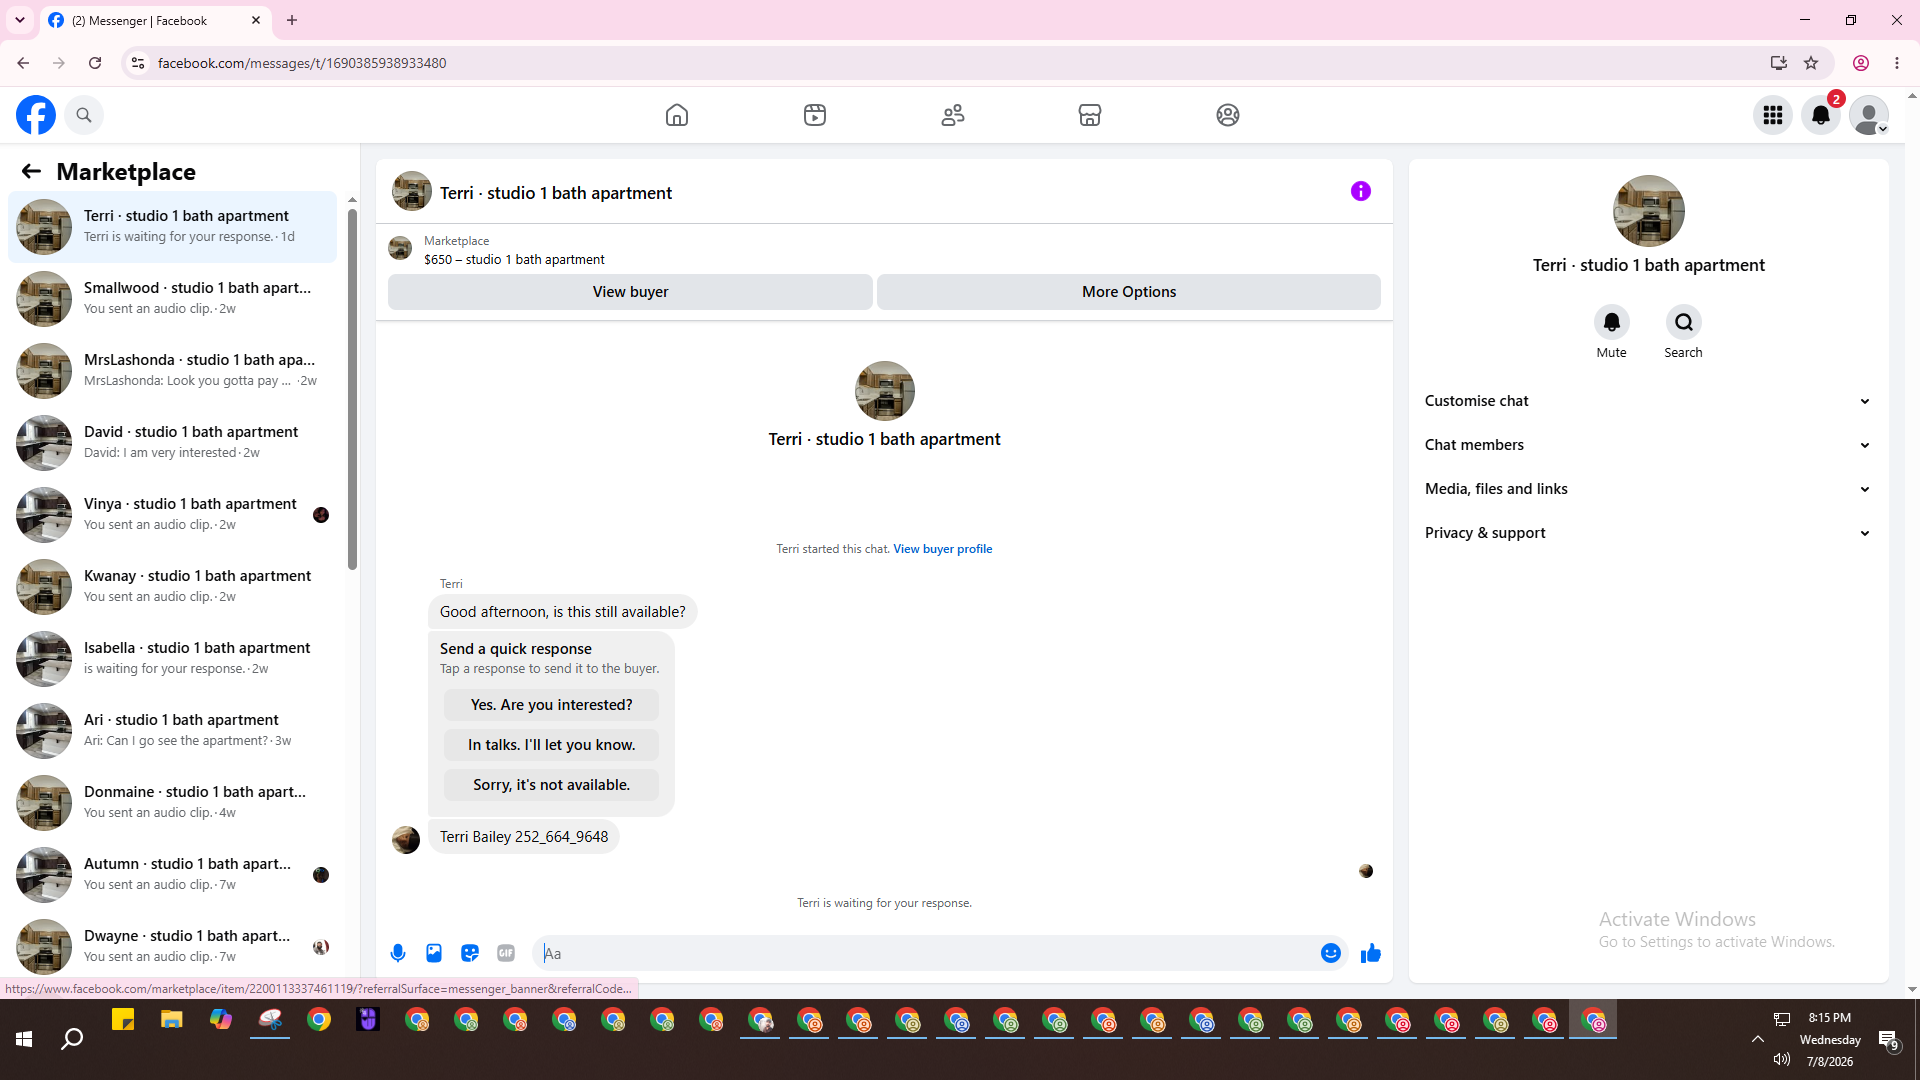
Task: Reply 'Yes. Are you interested?'
Action: (x=552, y=705)
